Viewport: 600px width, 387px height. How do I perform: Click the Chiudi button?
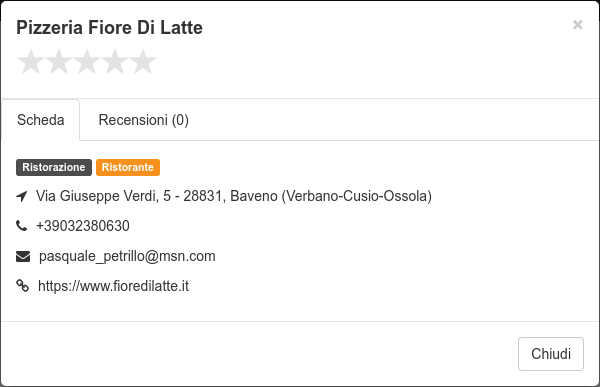click(551, 354)
